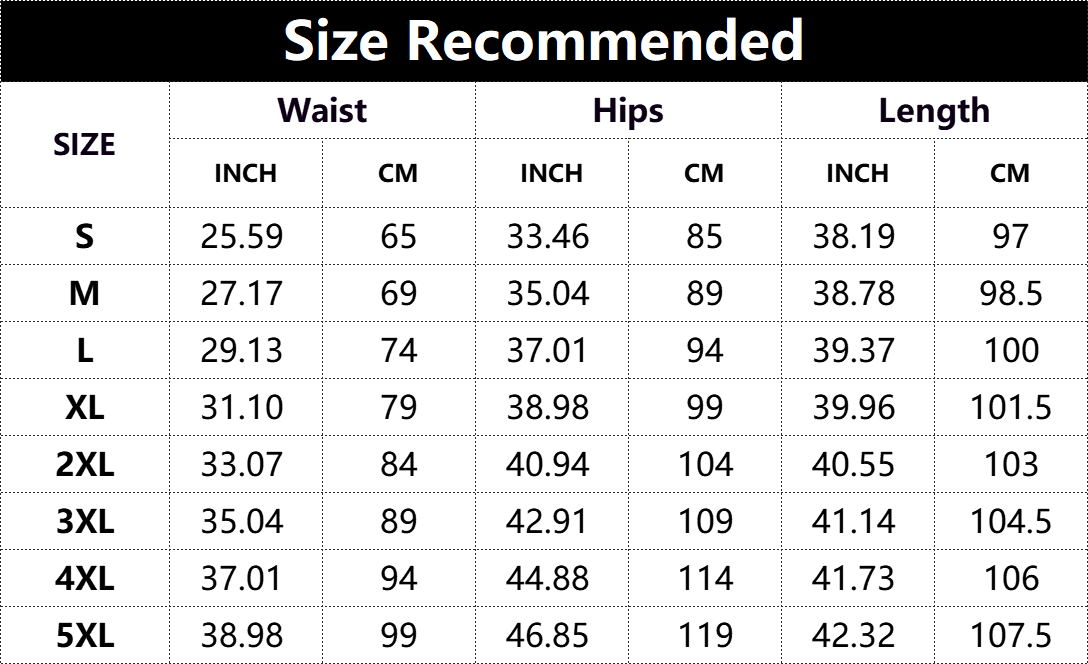Click the XL size row label
The height and width of the screenshot is (664, 1088).
84,408
